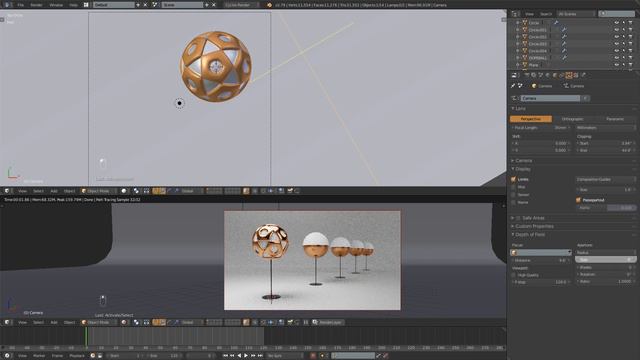Toggle renderability camera icon for Circle.004
Image resolution: width=640 pixels, height=360 pixels.
pos(631,51)
